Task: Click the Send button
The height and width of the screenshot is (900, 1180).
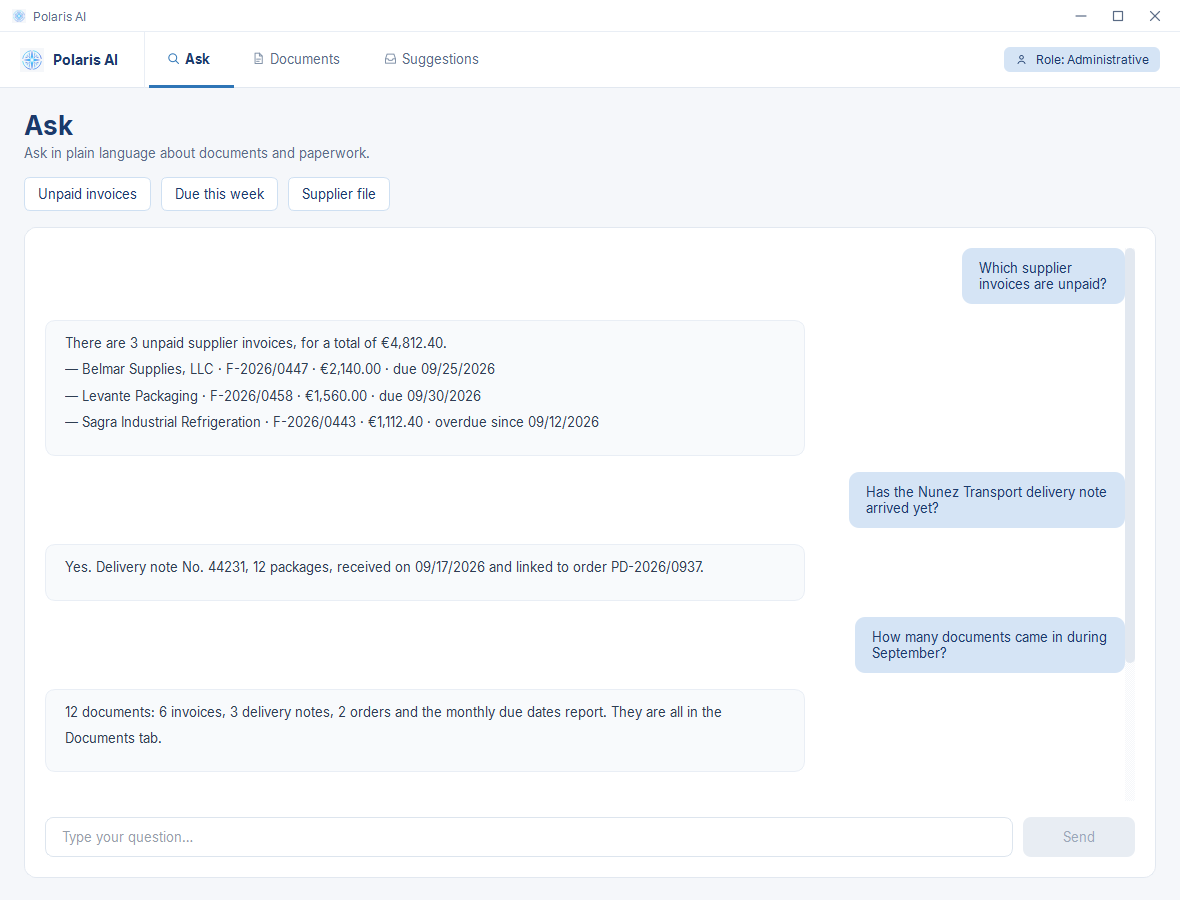Action: (1078, 837)
